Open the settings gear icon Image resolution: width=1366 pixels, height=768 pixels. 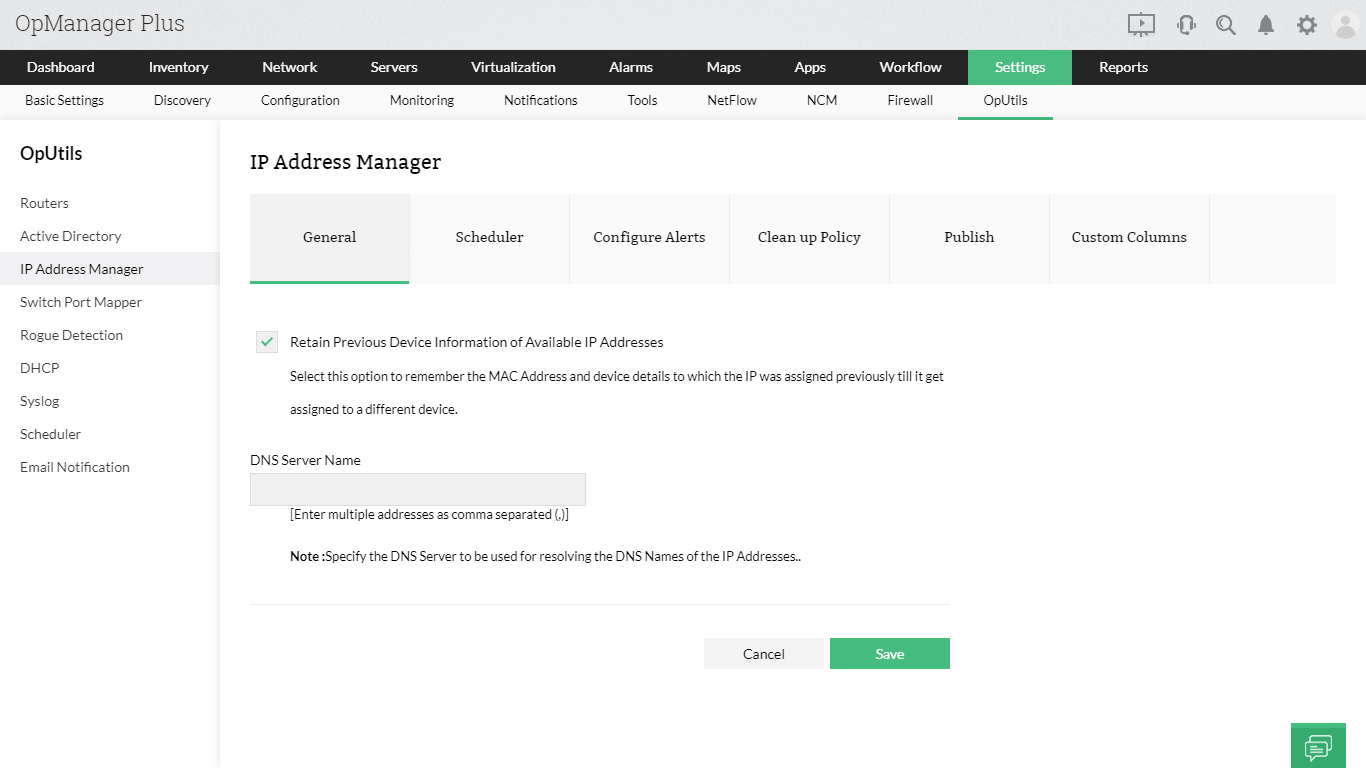coord(1306,23)
